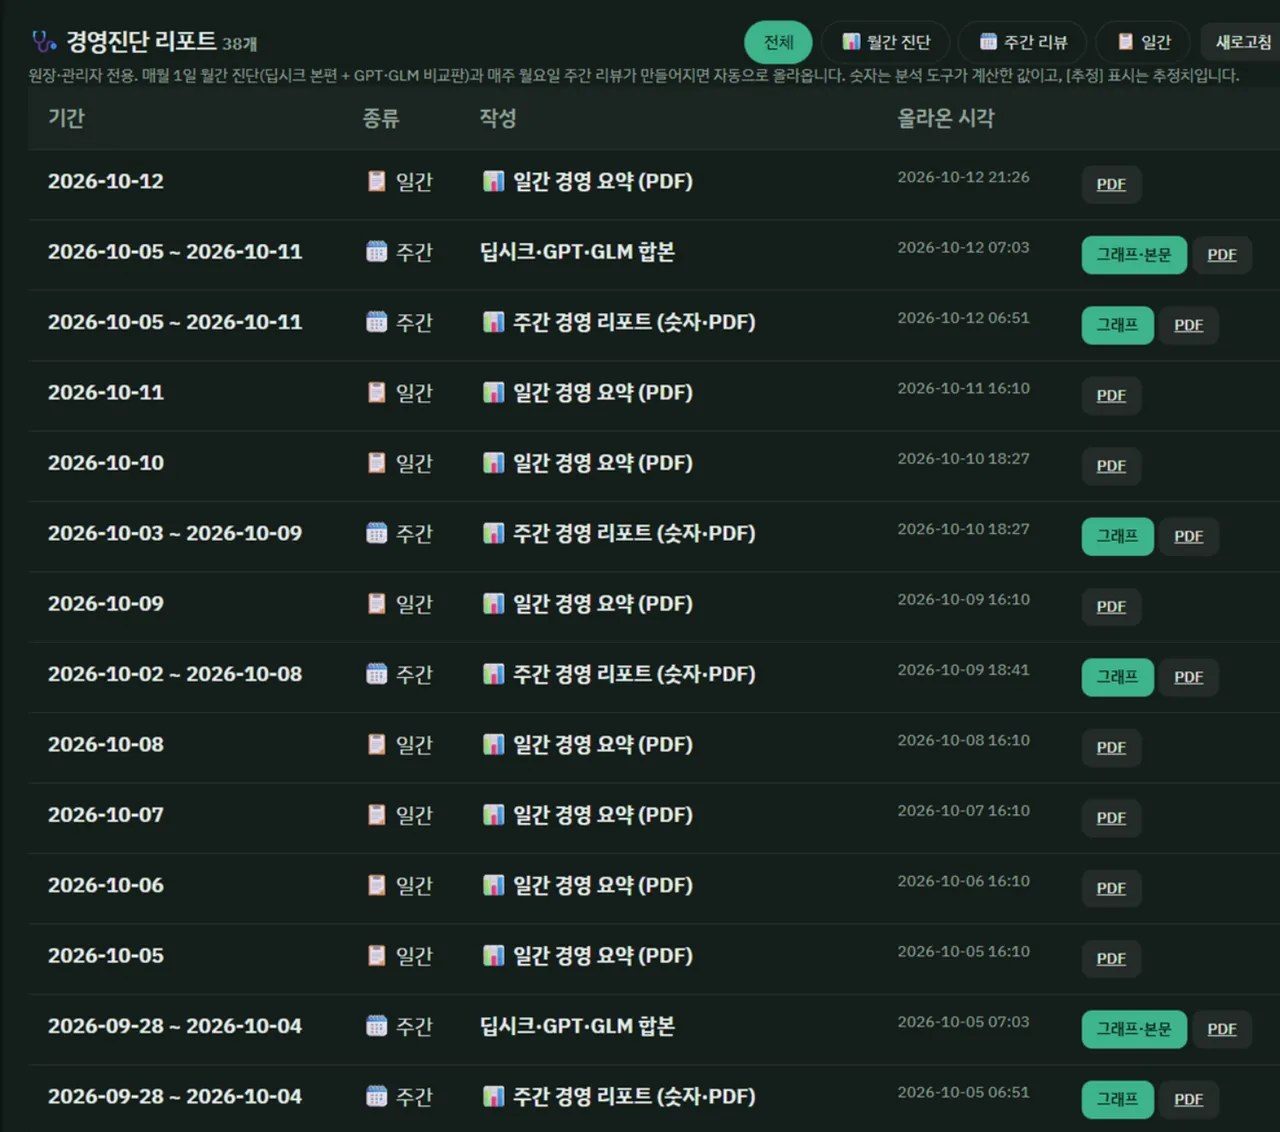Image resolution: width=1280 pixels, height=1132 pixels.
Task: Open 그래프·본문 for report uploaded 2026-10-12 07:03
Action: (x=1134, y=255)
